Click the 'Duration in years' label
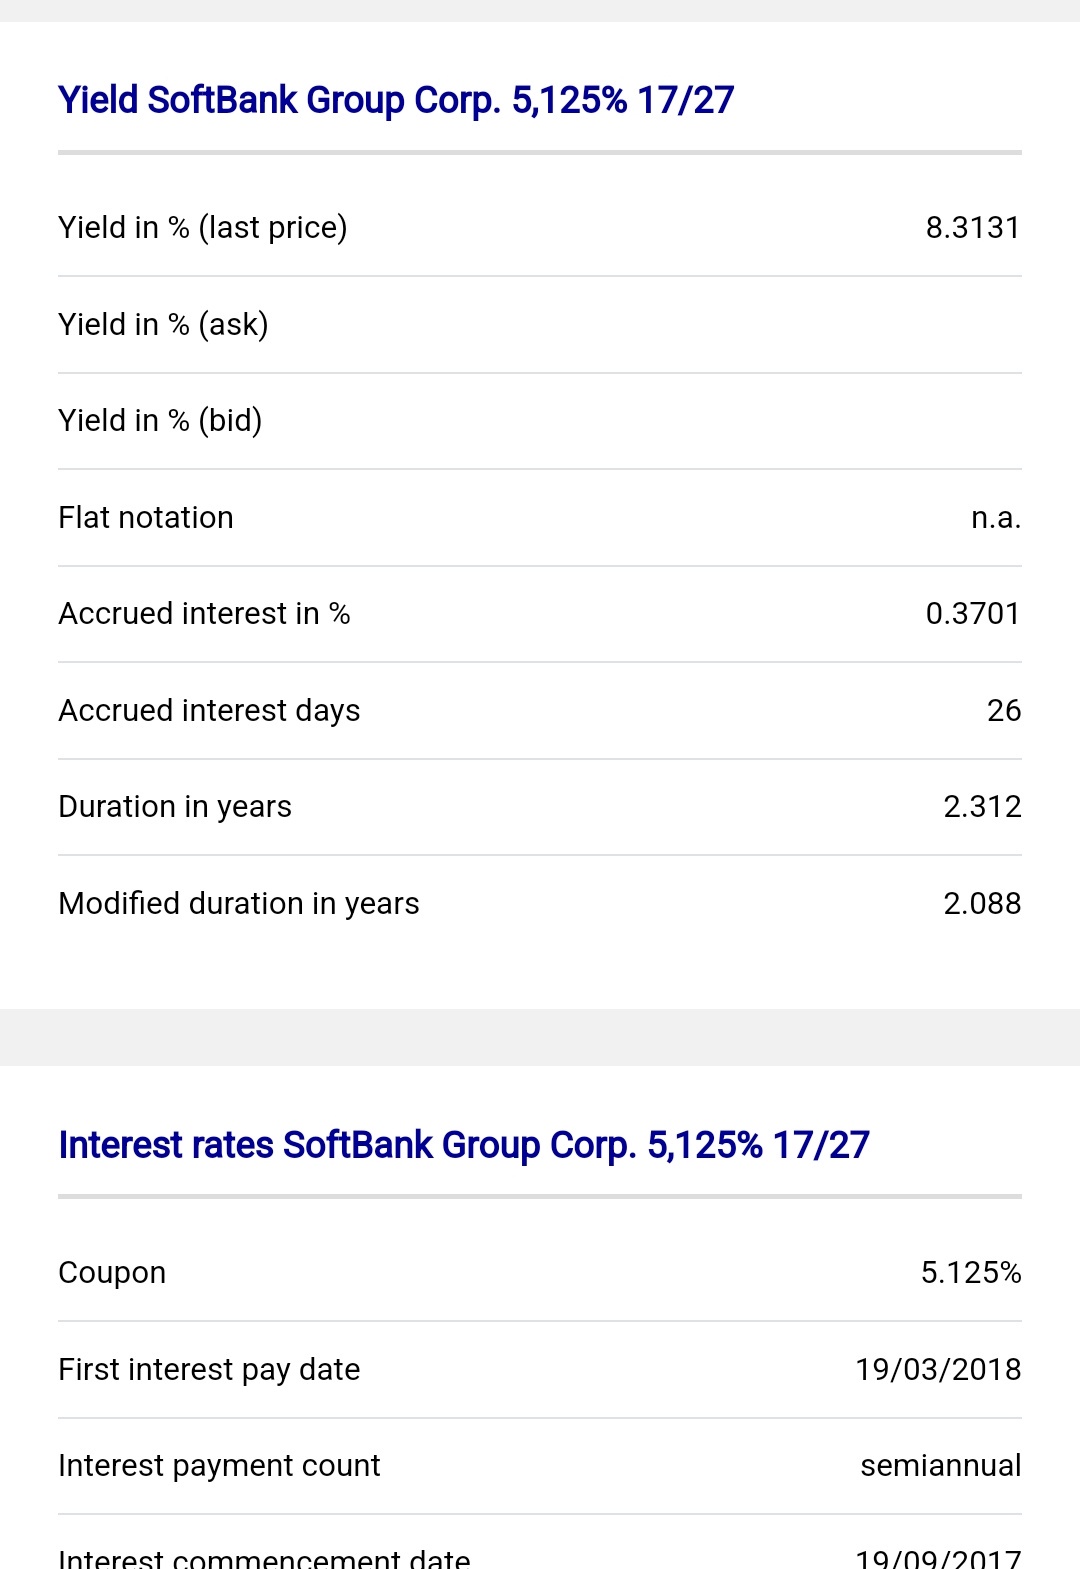 point(175,807)
